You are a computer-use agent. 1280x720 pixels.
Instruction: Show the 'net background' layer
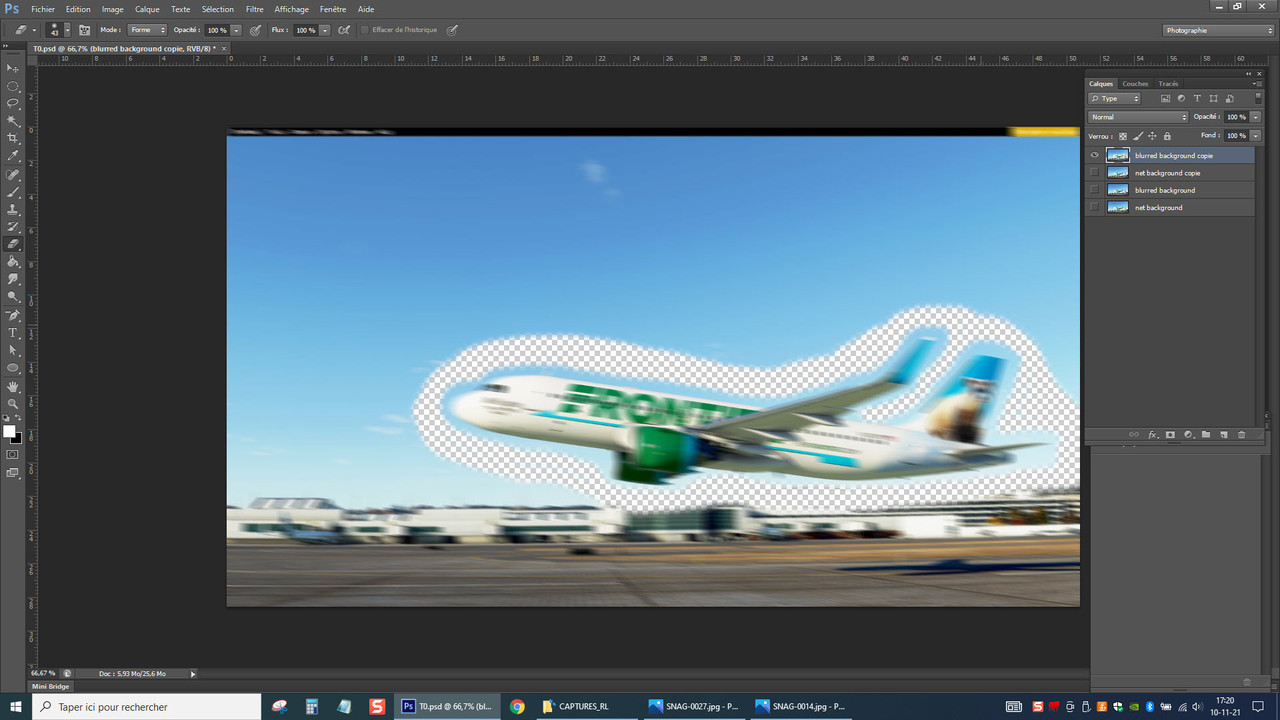click(x=1095, y=207)
